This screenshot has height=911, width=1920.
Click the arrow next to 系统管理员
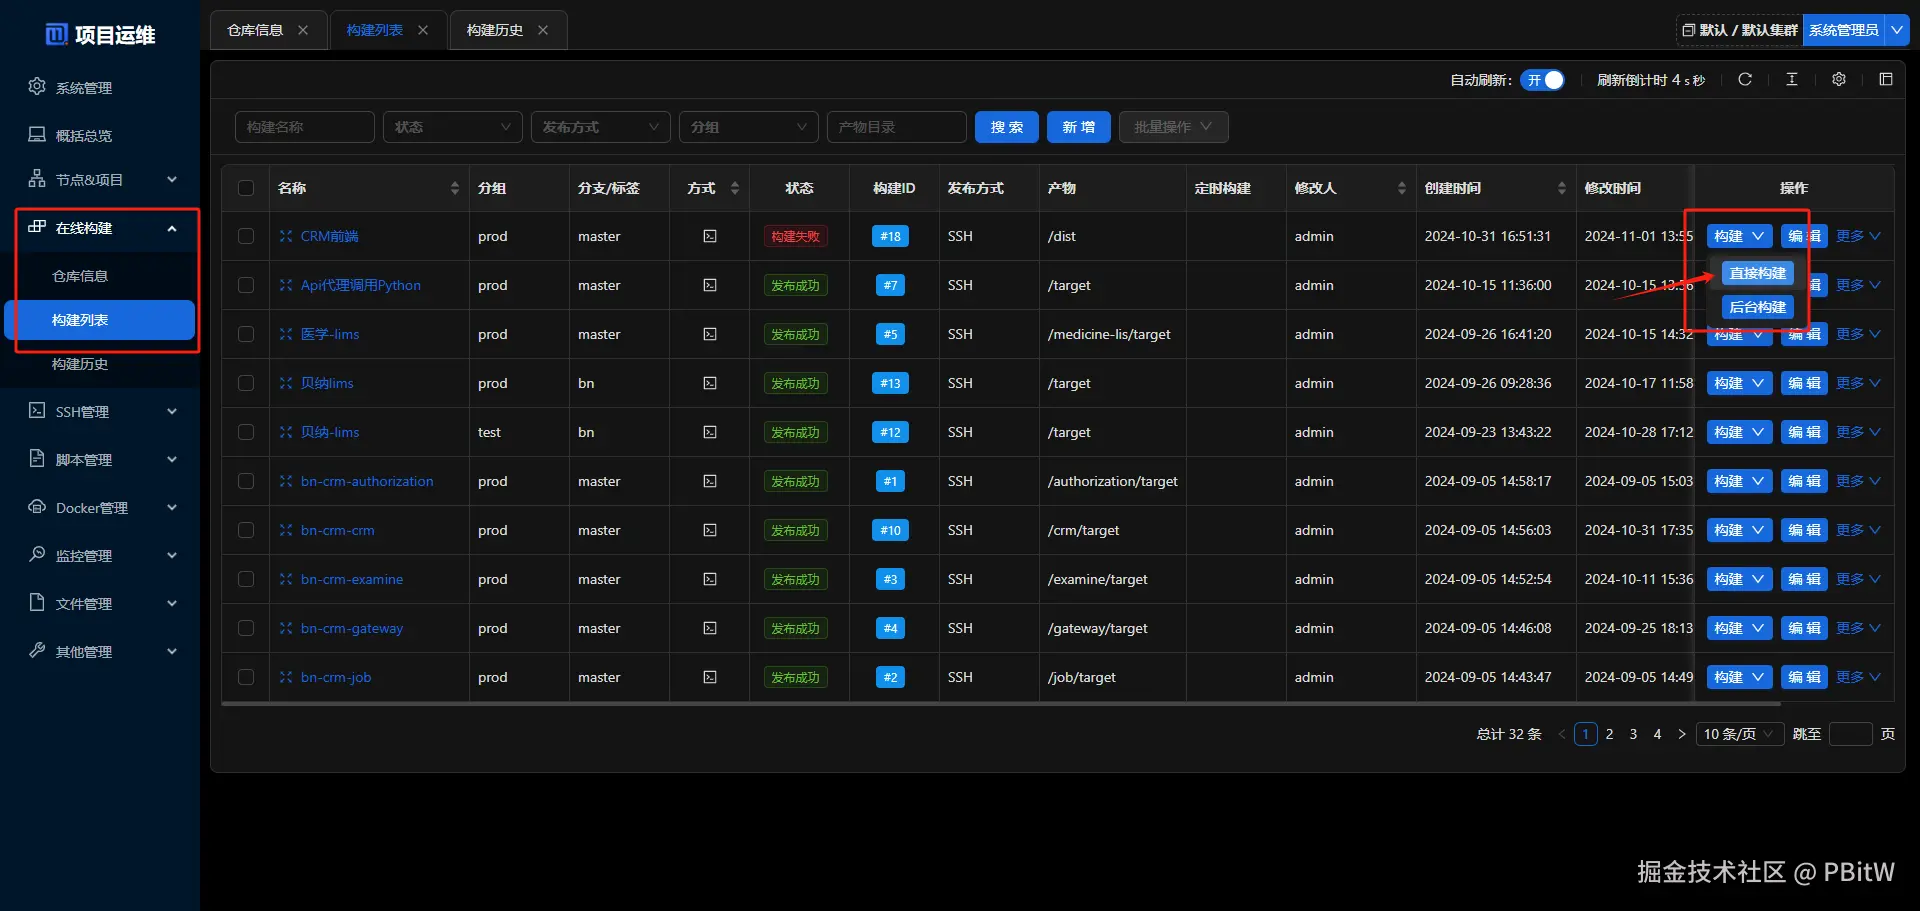click(x=1897, y=30)
